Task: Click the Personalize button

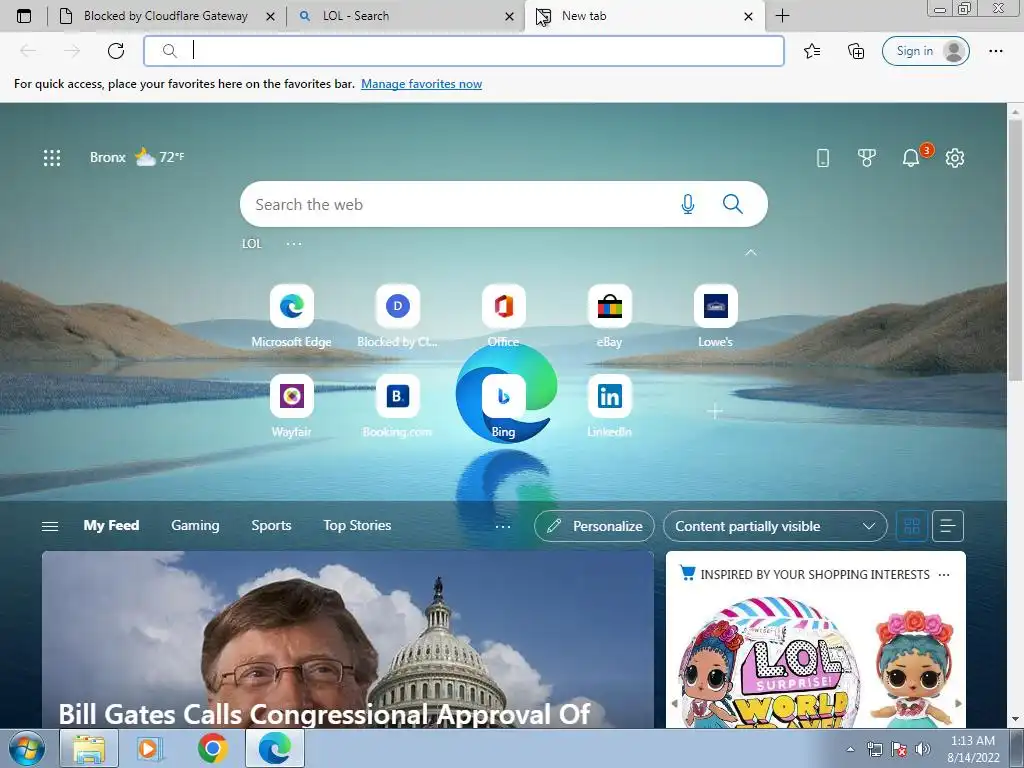Action: 594,526
